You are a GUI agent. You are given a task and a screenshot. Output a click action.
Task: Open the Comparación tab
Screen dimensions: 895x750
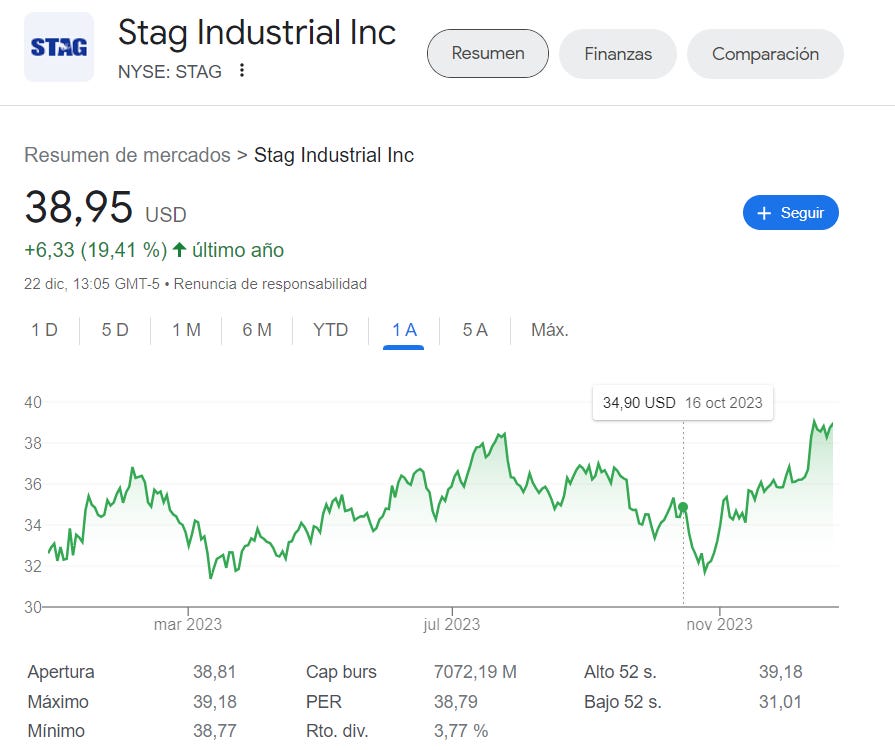point(765,54)
